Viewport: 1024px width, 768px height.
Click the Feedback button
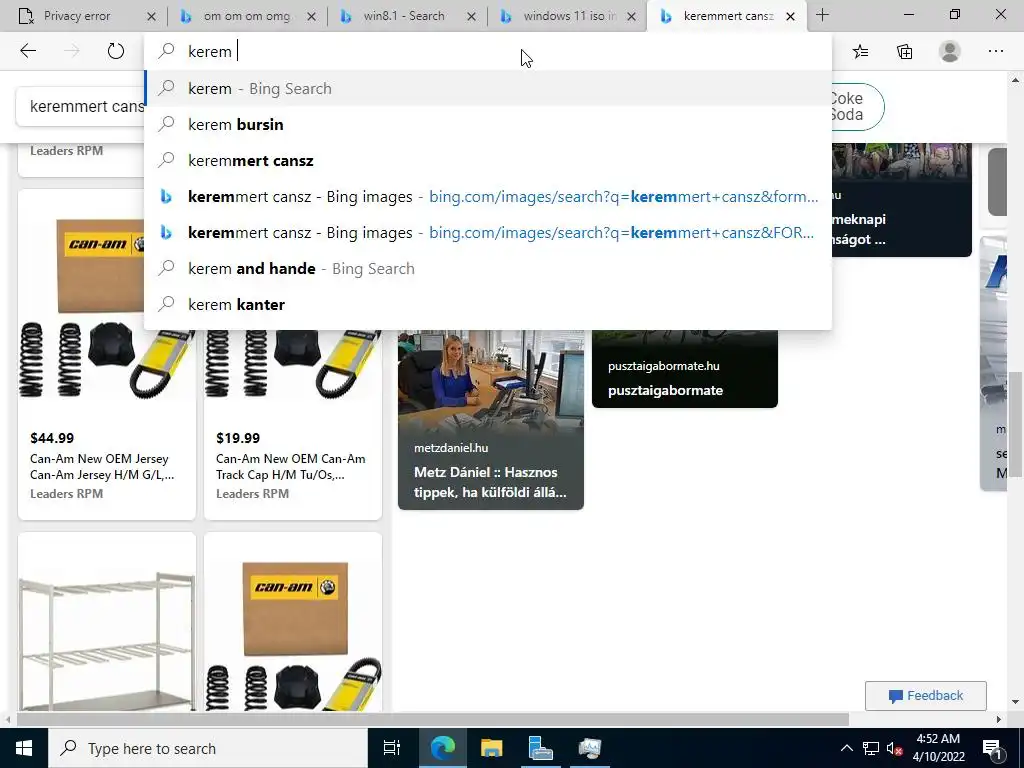925,696
